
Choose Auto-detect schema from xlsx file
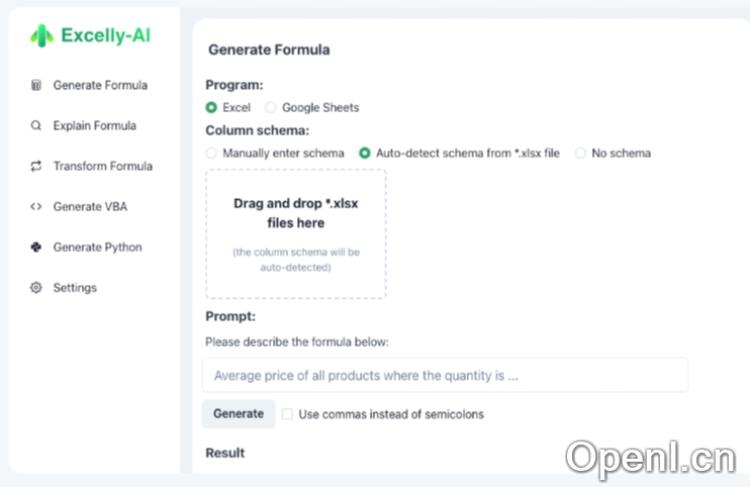(365, 154)
